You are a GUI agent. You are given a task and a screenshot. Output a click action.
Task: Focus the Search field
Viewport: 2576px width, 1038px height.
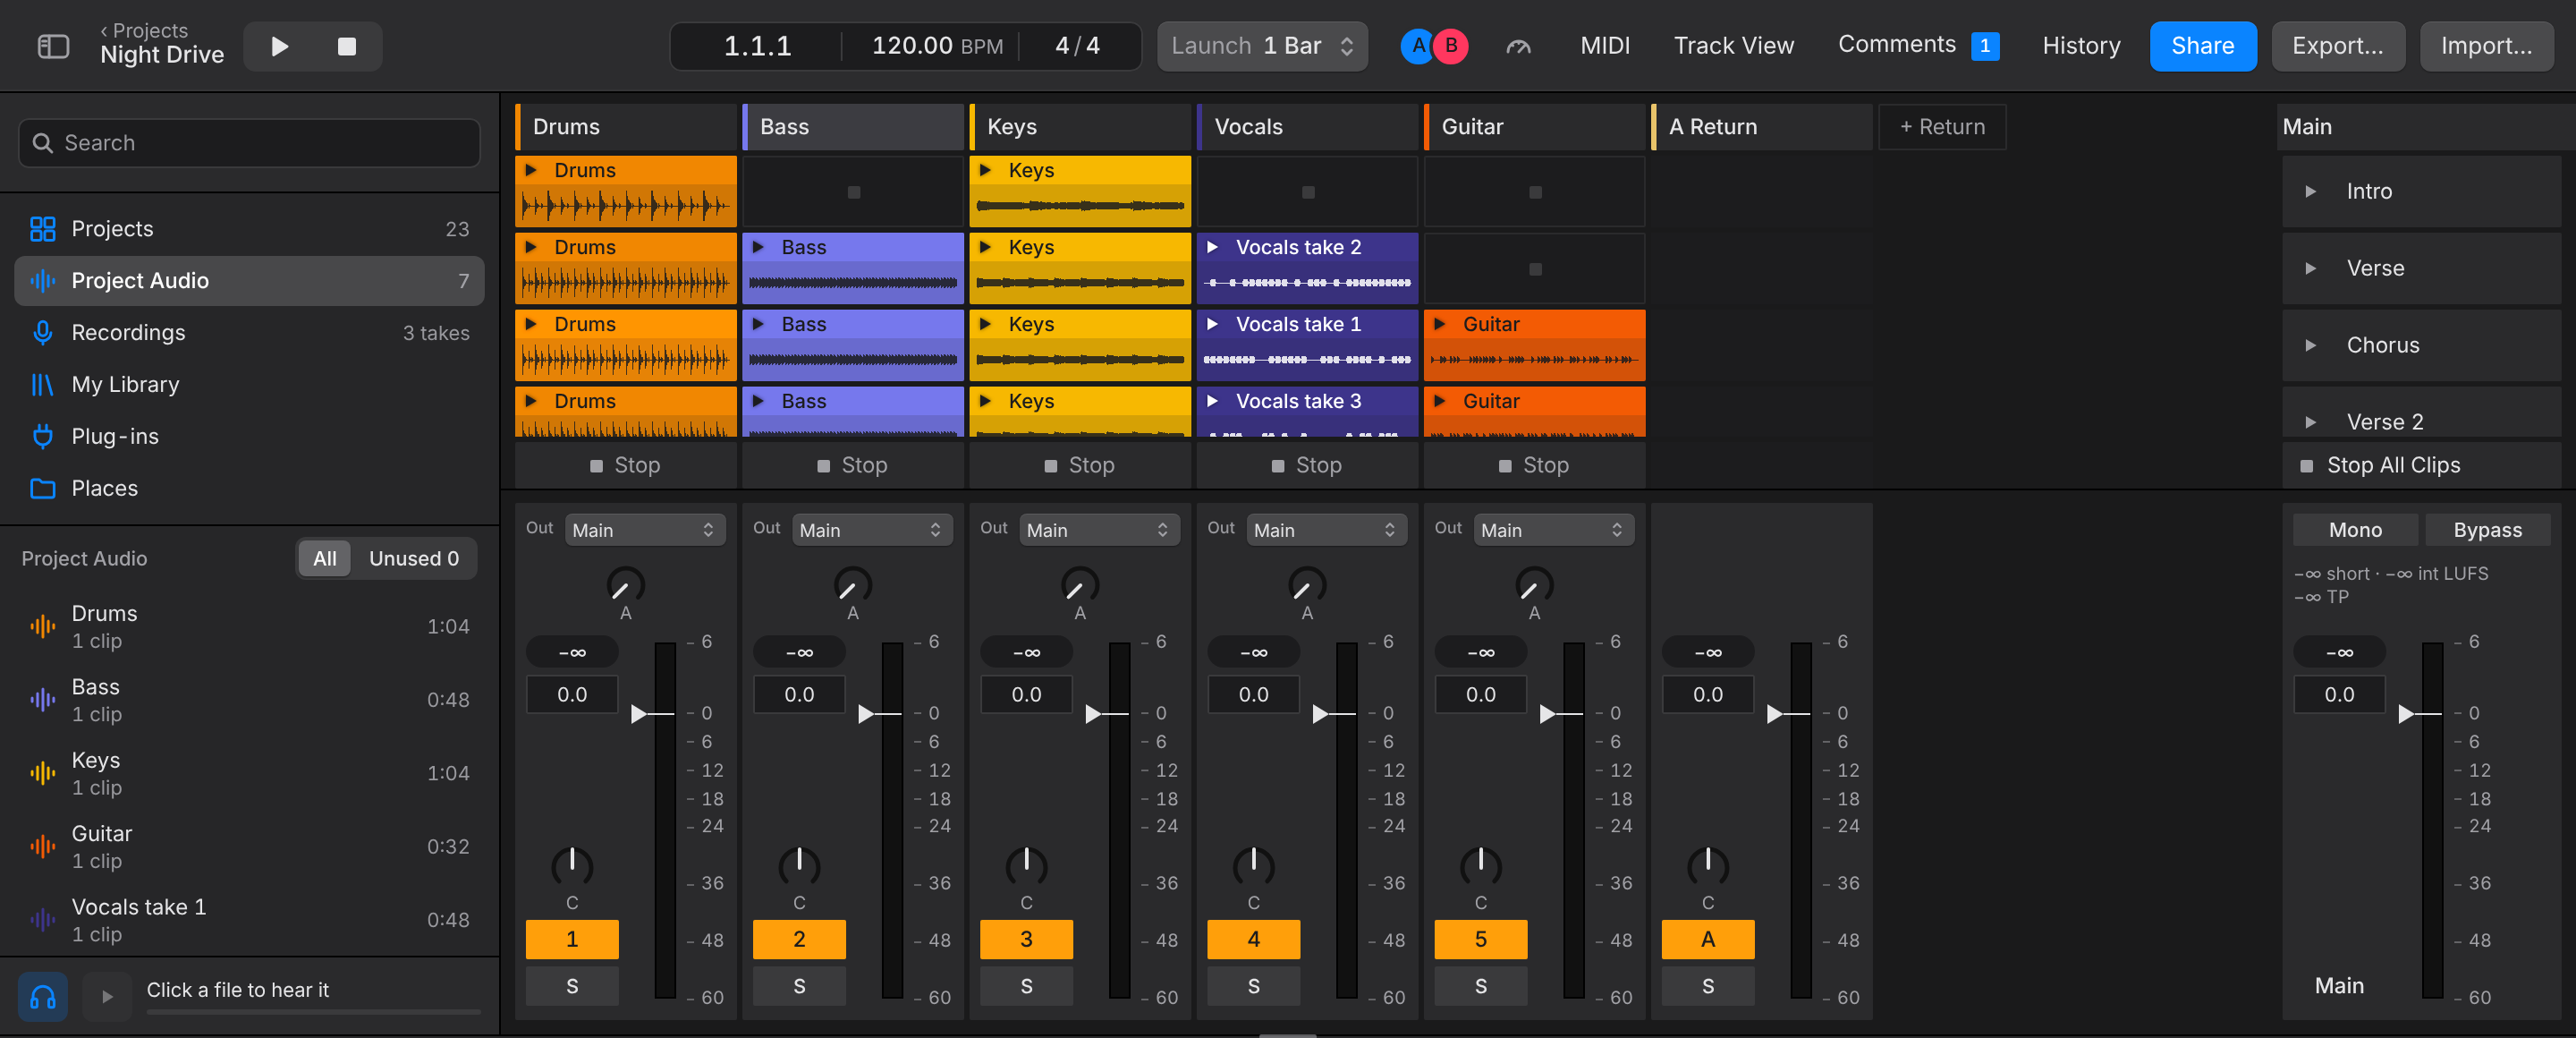249,143
